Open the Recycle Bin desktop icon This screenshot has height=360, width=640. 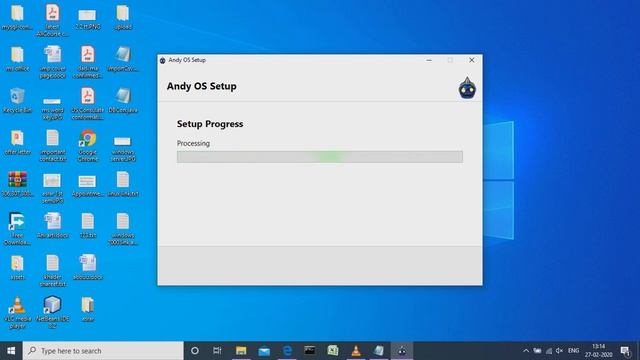pyautogui.click(x=17, y=100)
